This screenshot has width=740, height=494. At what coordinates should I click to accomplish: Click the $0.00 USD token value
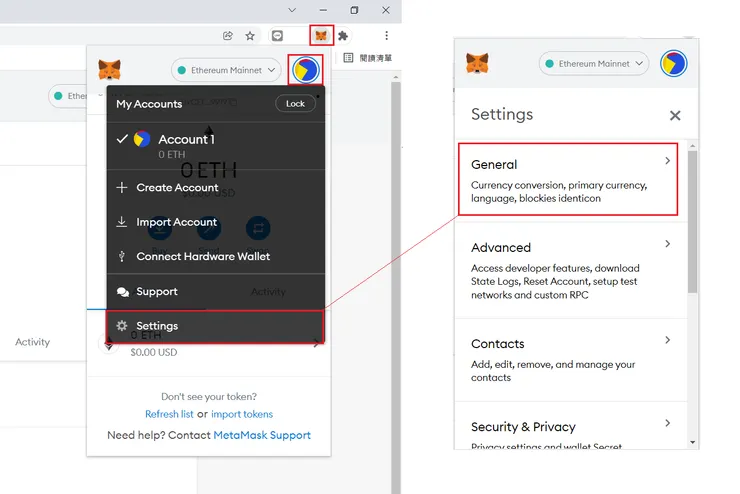point(154,352)
